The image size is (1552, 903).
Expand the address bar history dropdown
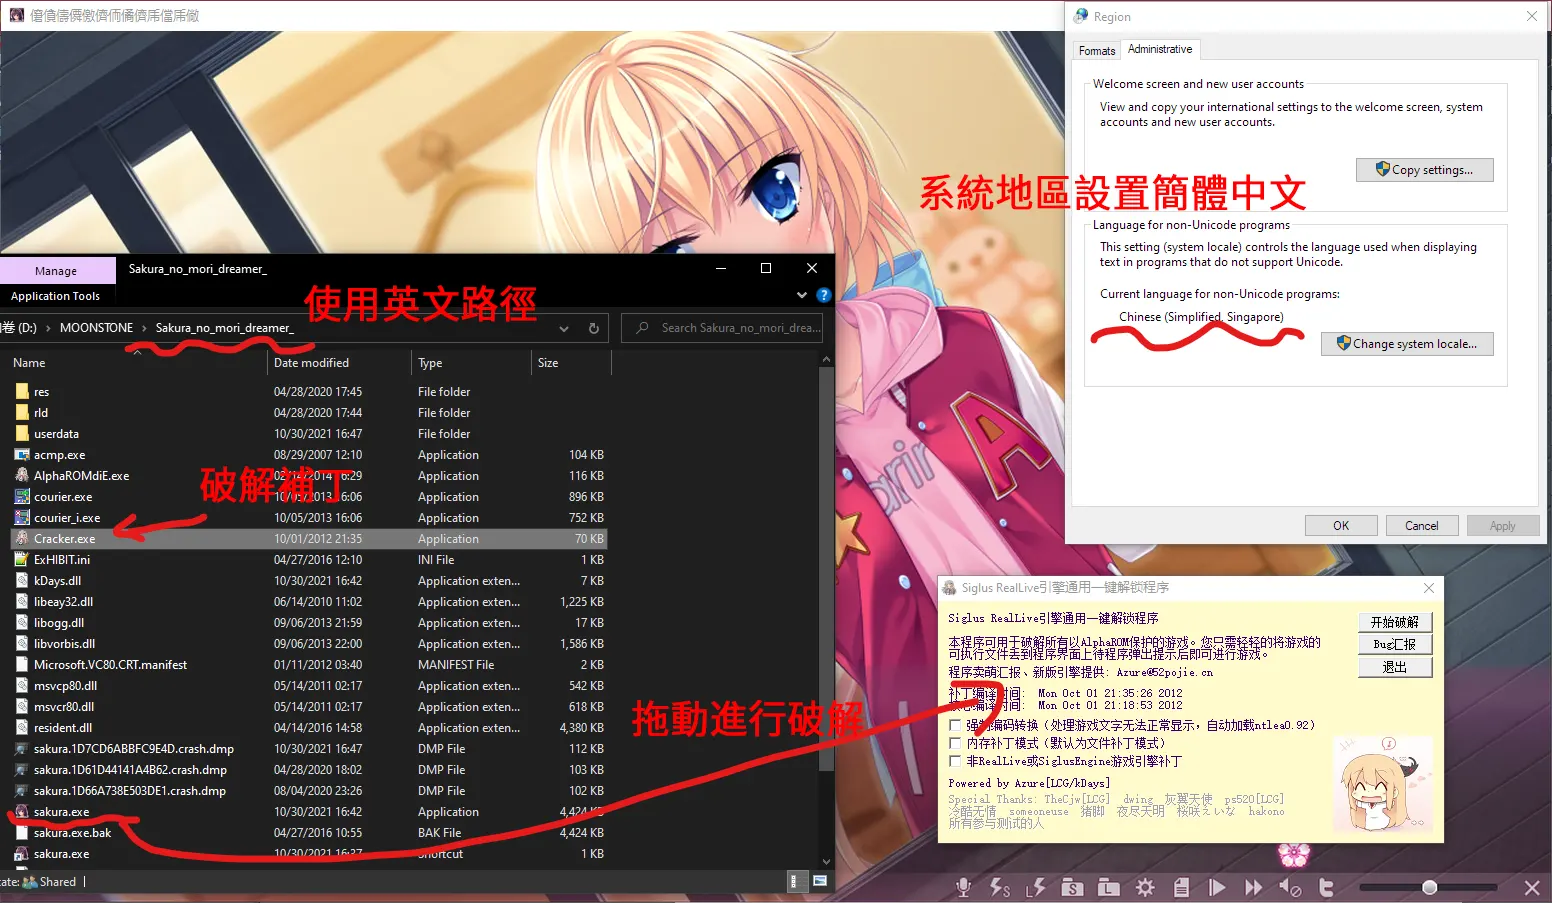coord(564,328)
